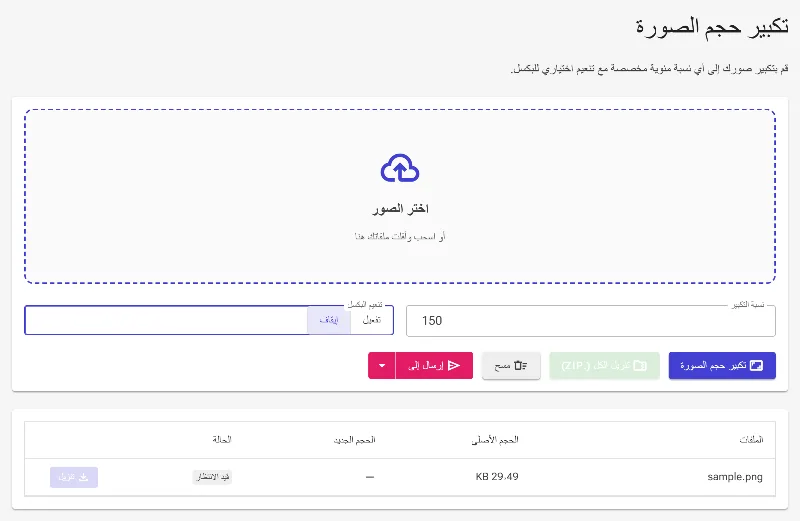Screen dimensions: 800x521
Task: Click the اختر الصور upload label
Action: [x=400, y=209]
